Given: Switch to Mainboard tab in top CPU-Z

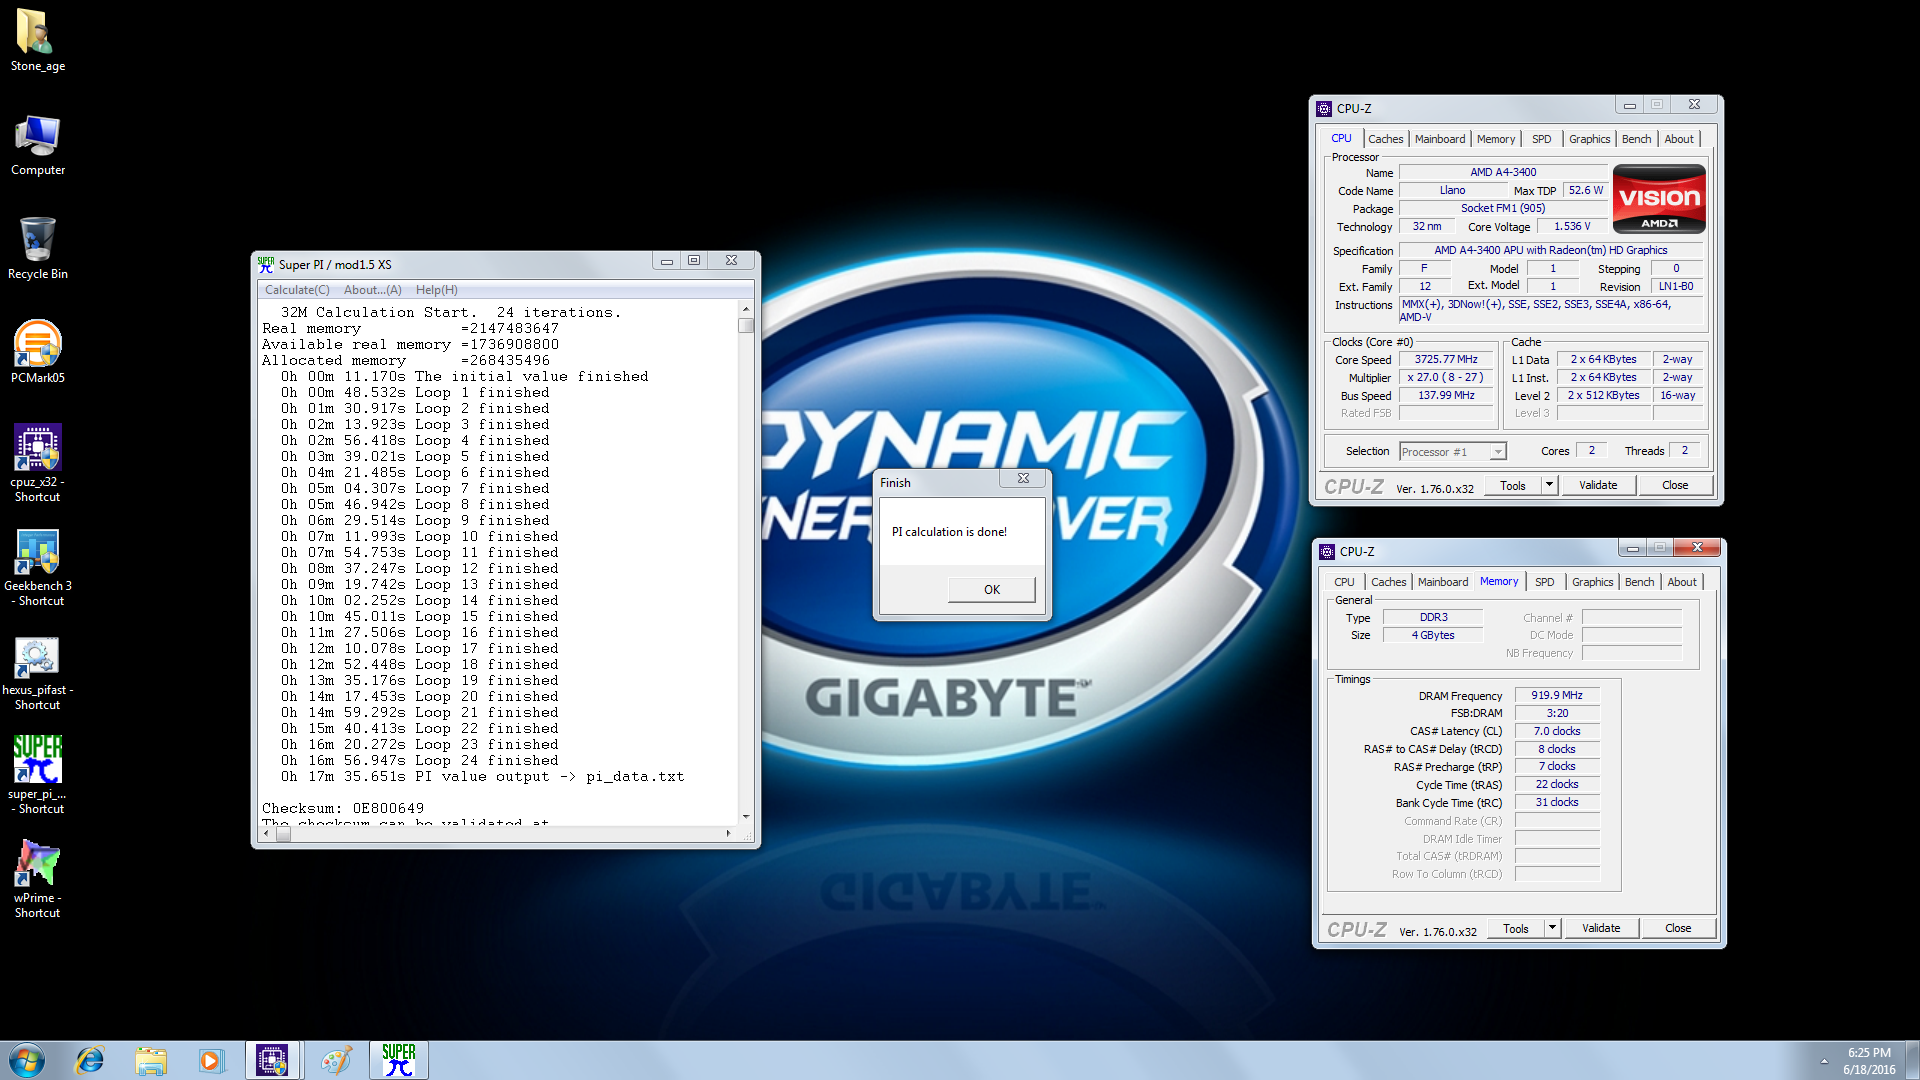Looking at the screenshot, I should (1440, 139).
